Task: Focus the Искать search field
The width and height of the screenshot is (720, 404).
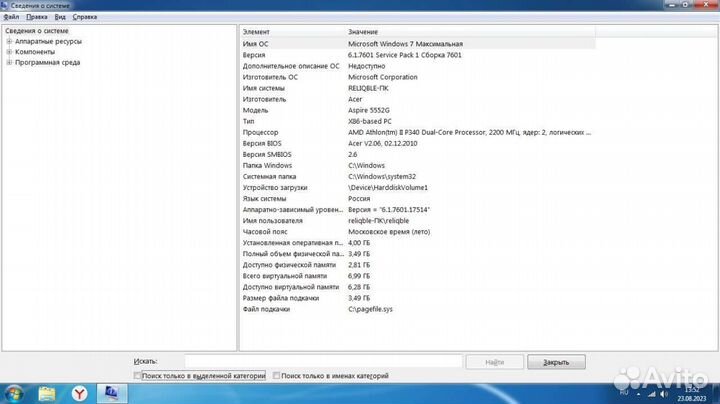Action: click(x=324, y=361)
